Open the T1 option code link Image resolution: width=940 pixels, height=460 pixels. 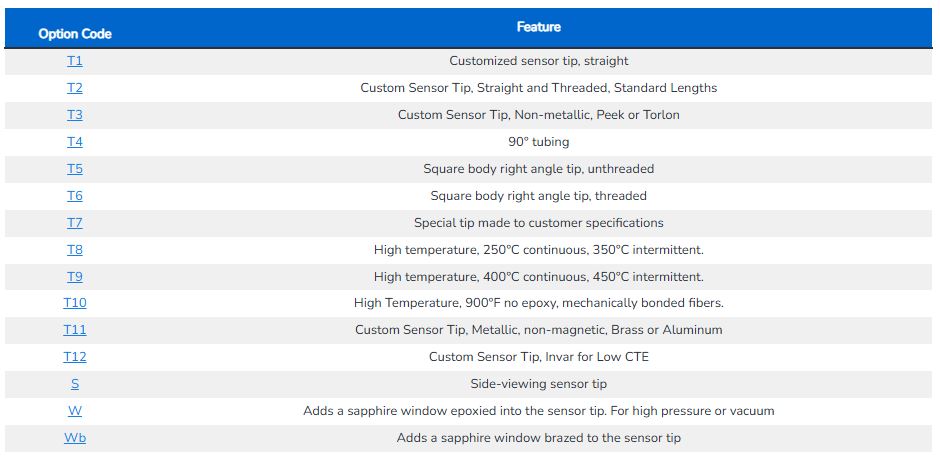click(x=75, y=61)
